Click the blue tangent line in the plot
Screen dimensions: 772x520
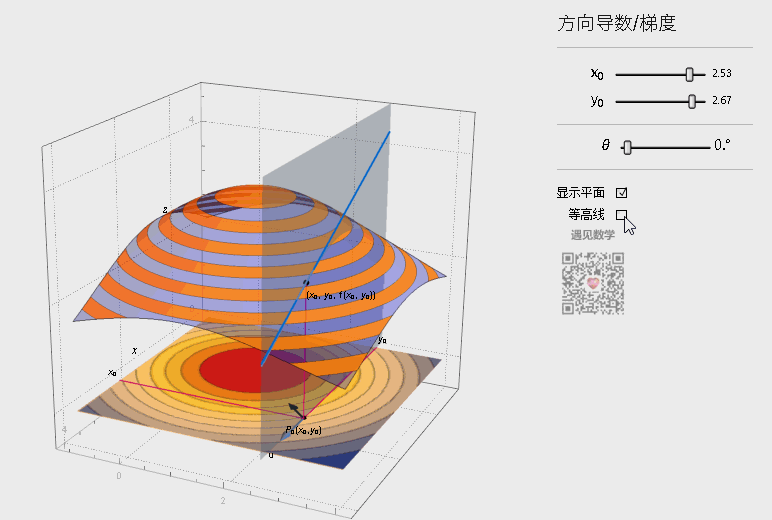pos(325,249)
